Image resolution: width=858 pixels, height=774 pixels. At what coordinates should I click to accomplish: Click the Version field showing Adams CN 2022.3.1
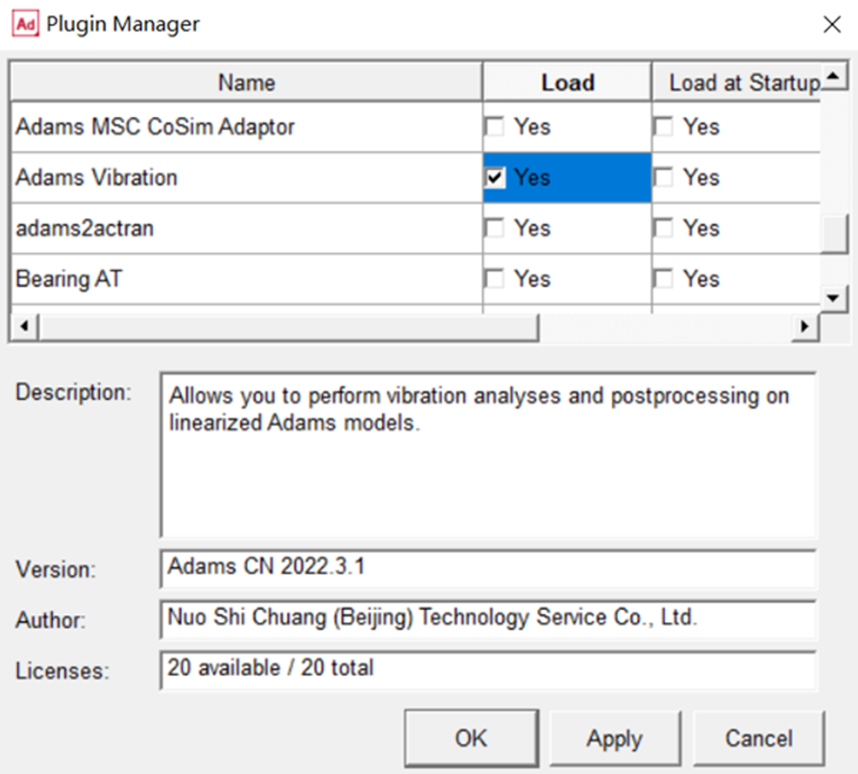tap(489, 569)
